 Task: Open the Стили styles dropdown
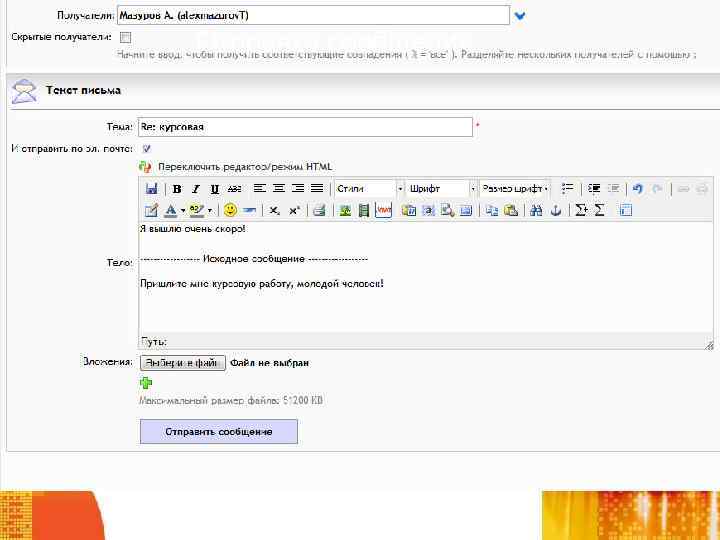click(x=369, y=189)
